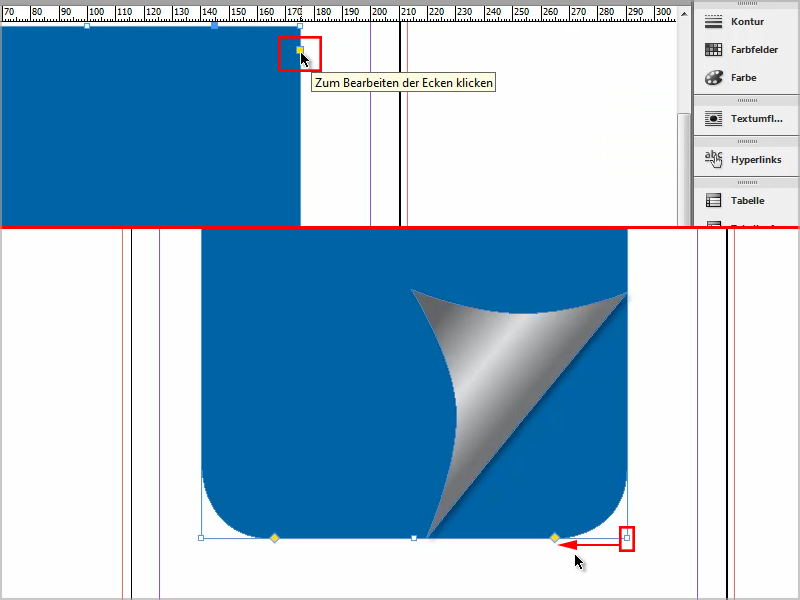This screenshot has width=800, height=600.
Task: Click the partially visible panel icon below Tabelle
Action: click(x=713, y=224)
